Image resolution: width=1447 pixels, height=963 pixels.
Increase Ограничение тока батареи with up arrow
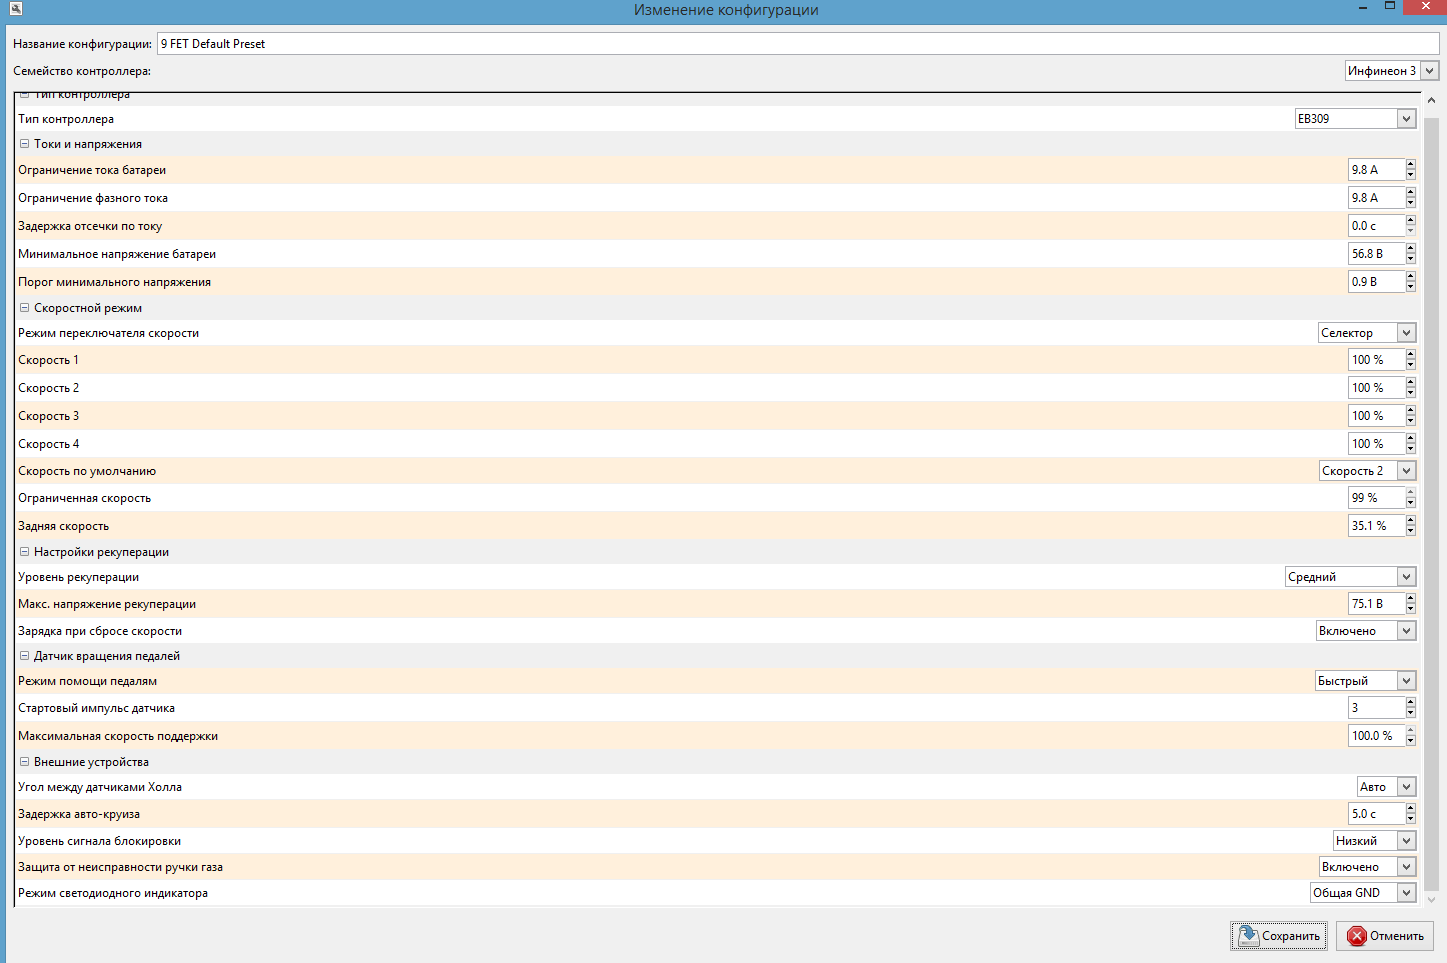pos(1411,165)
